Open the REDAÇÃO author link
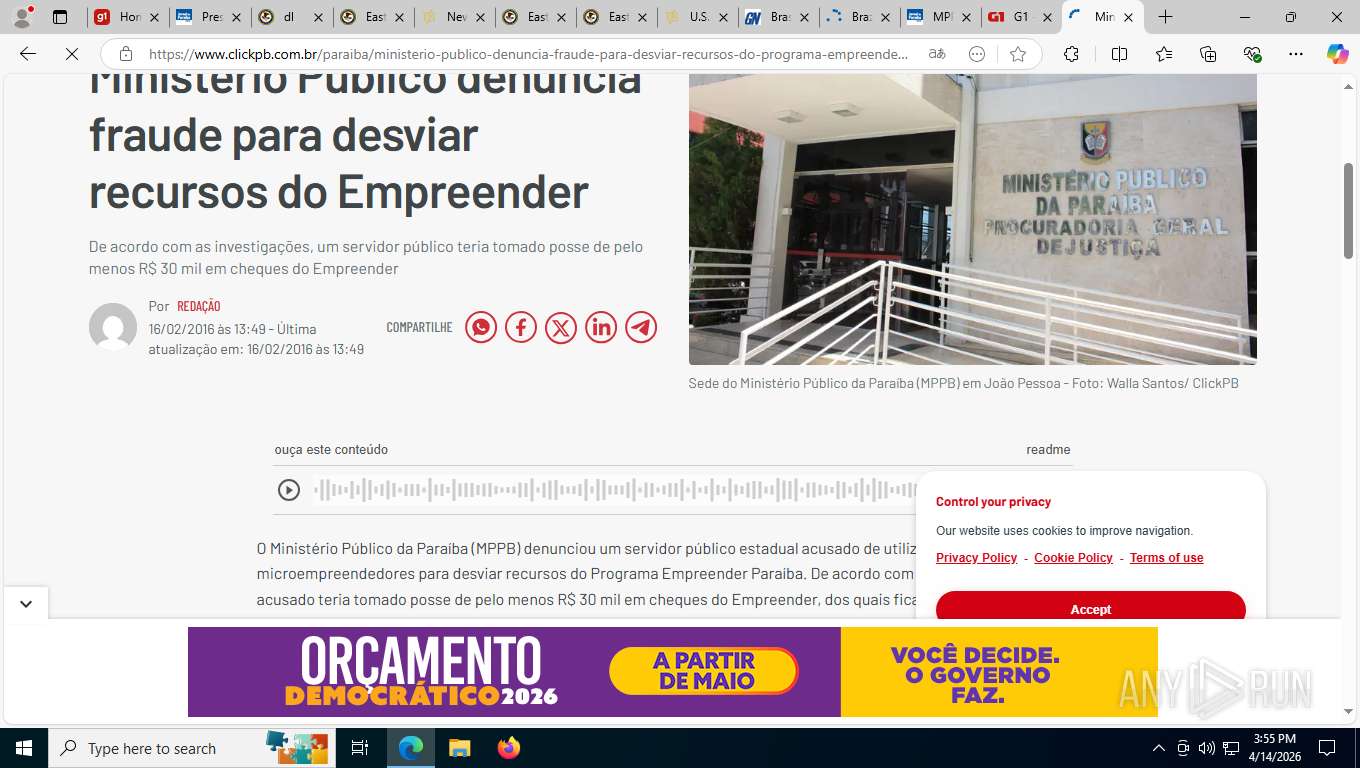Viewport: 1360px width, 768px height. [x=198, y=306]
